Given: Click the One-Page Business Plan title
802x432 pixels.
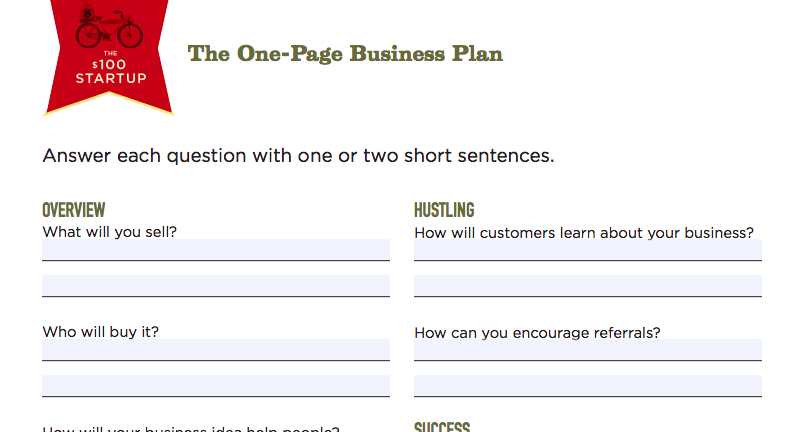Looking at the screenshot, I should pyautogui.click(x=345, y=54).
